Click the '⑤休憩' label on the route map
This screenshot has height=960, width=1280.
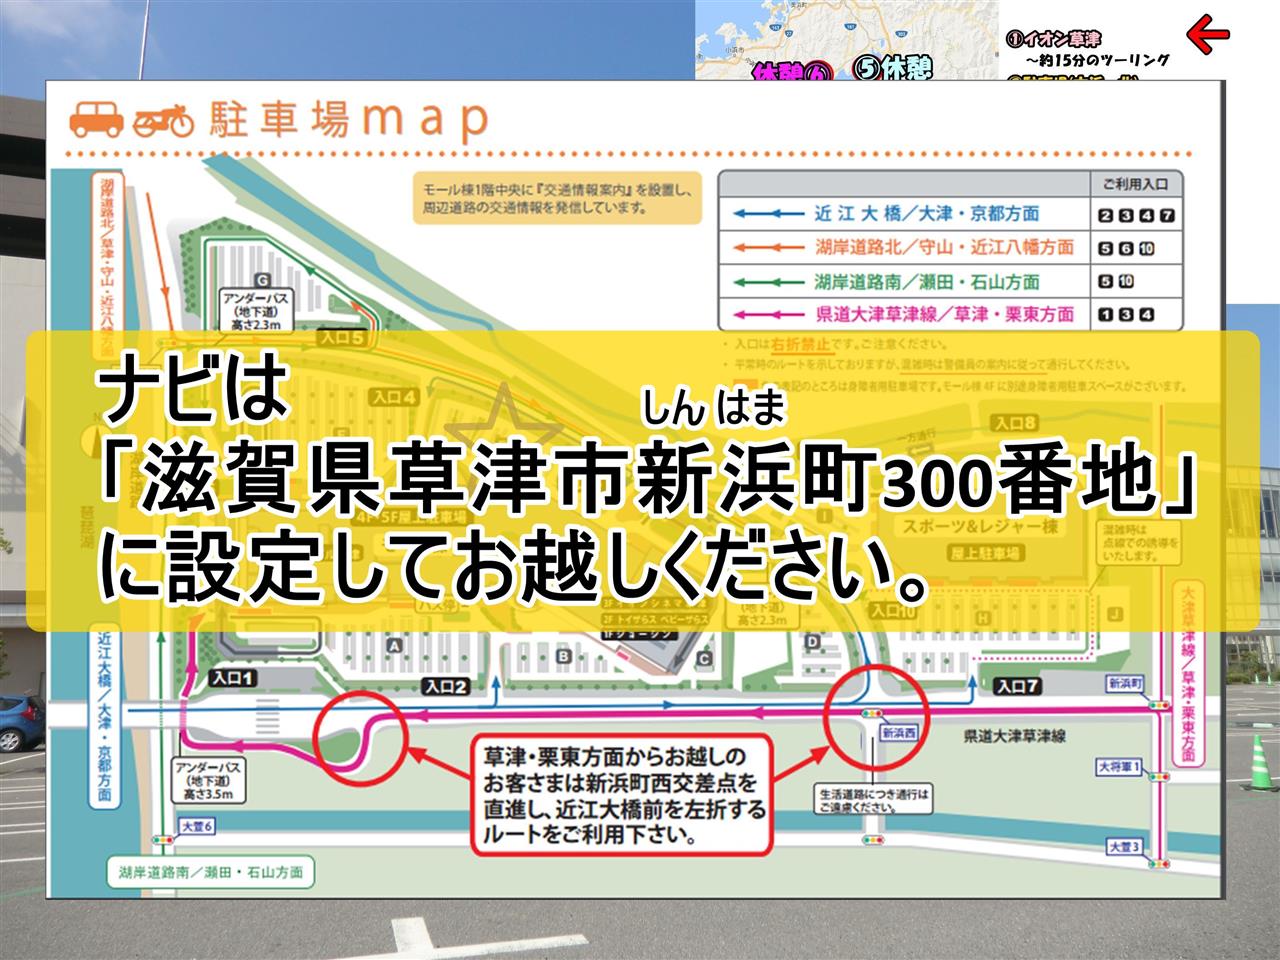coord(892,66)
